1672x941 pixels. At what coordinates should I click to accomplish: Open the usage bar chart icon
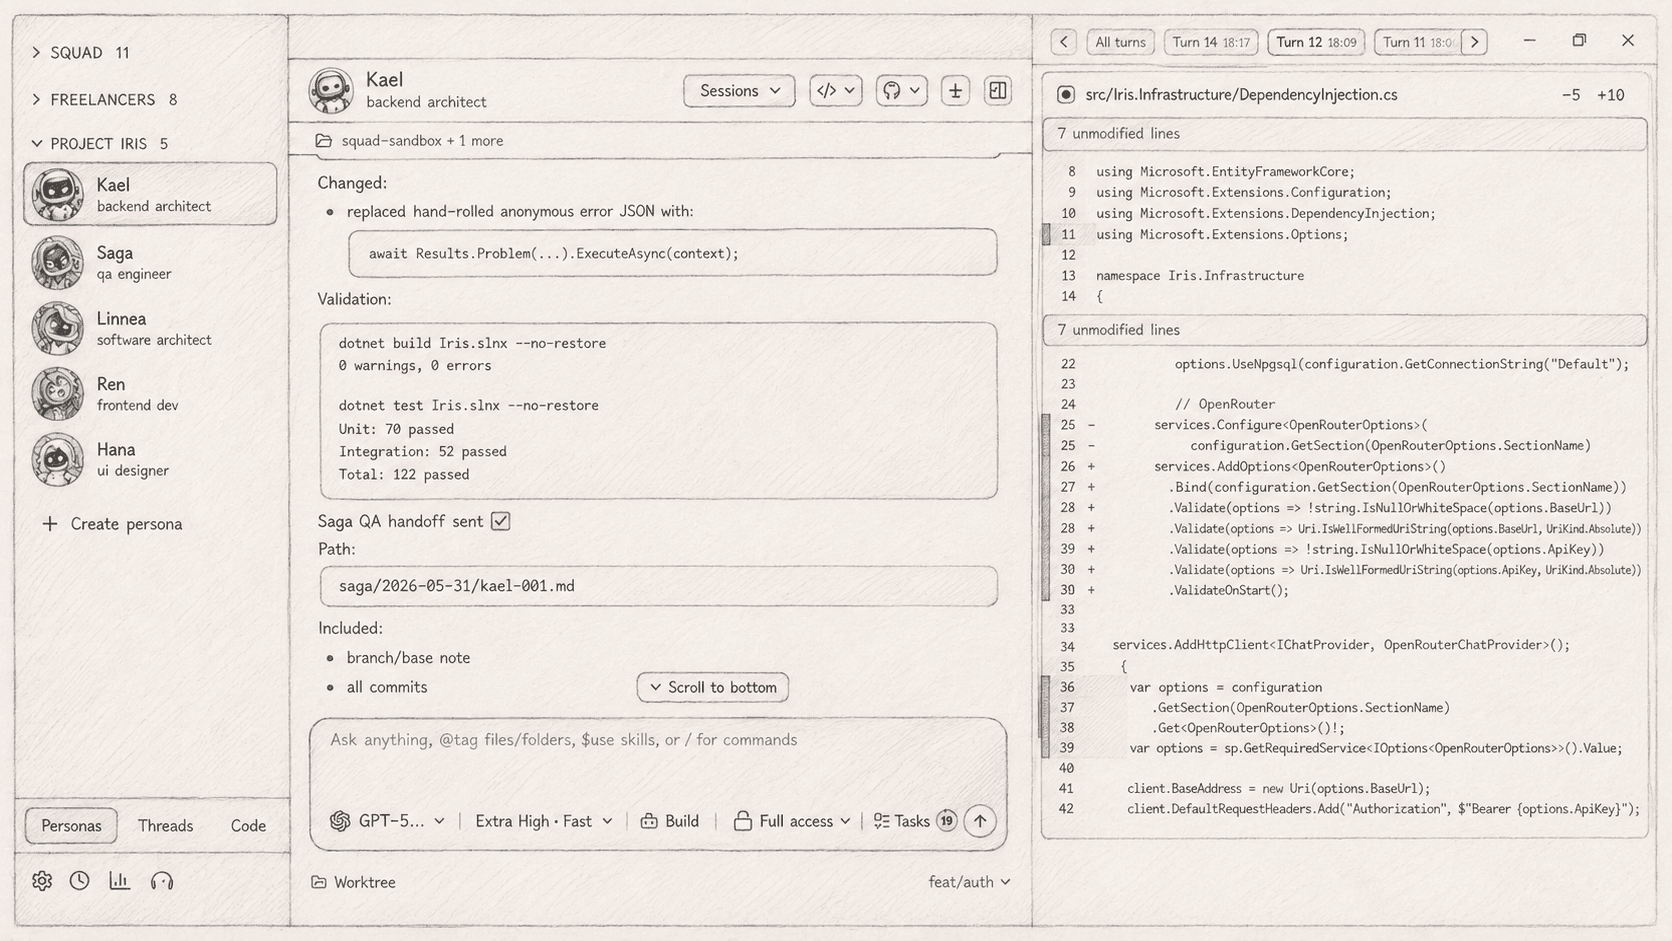click(x=120, y=881)
